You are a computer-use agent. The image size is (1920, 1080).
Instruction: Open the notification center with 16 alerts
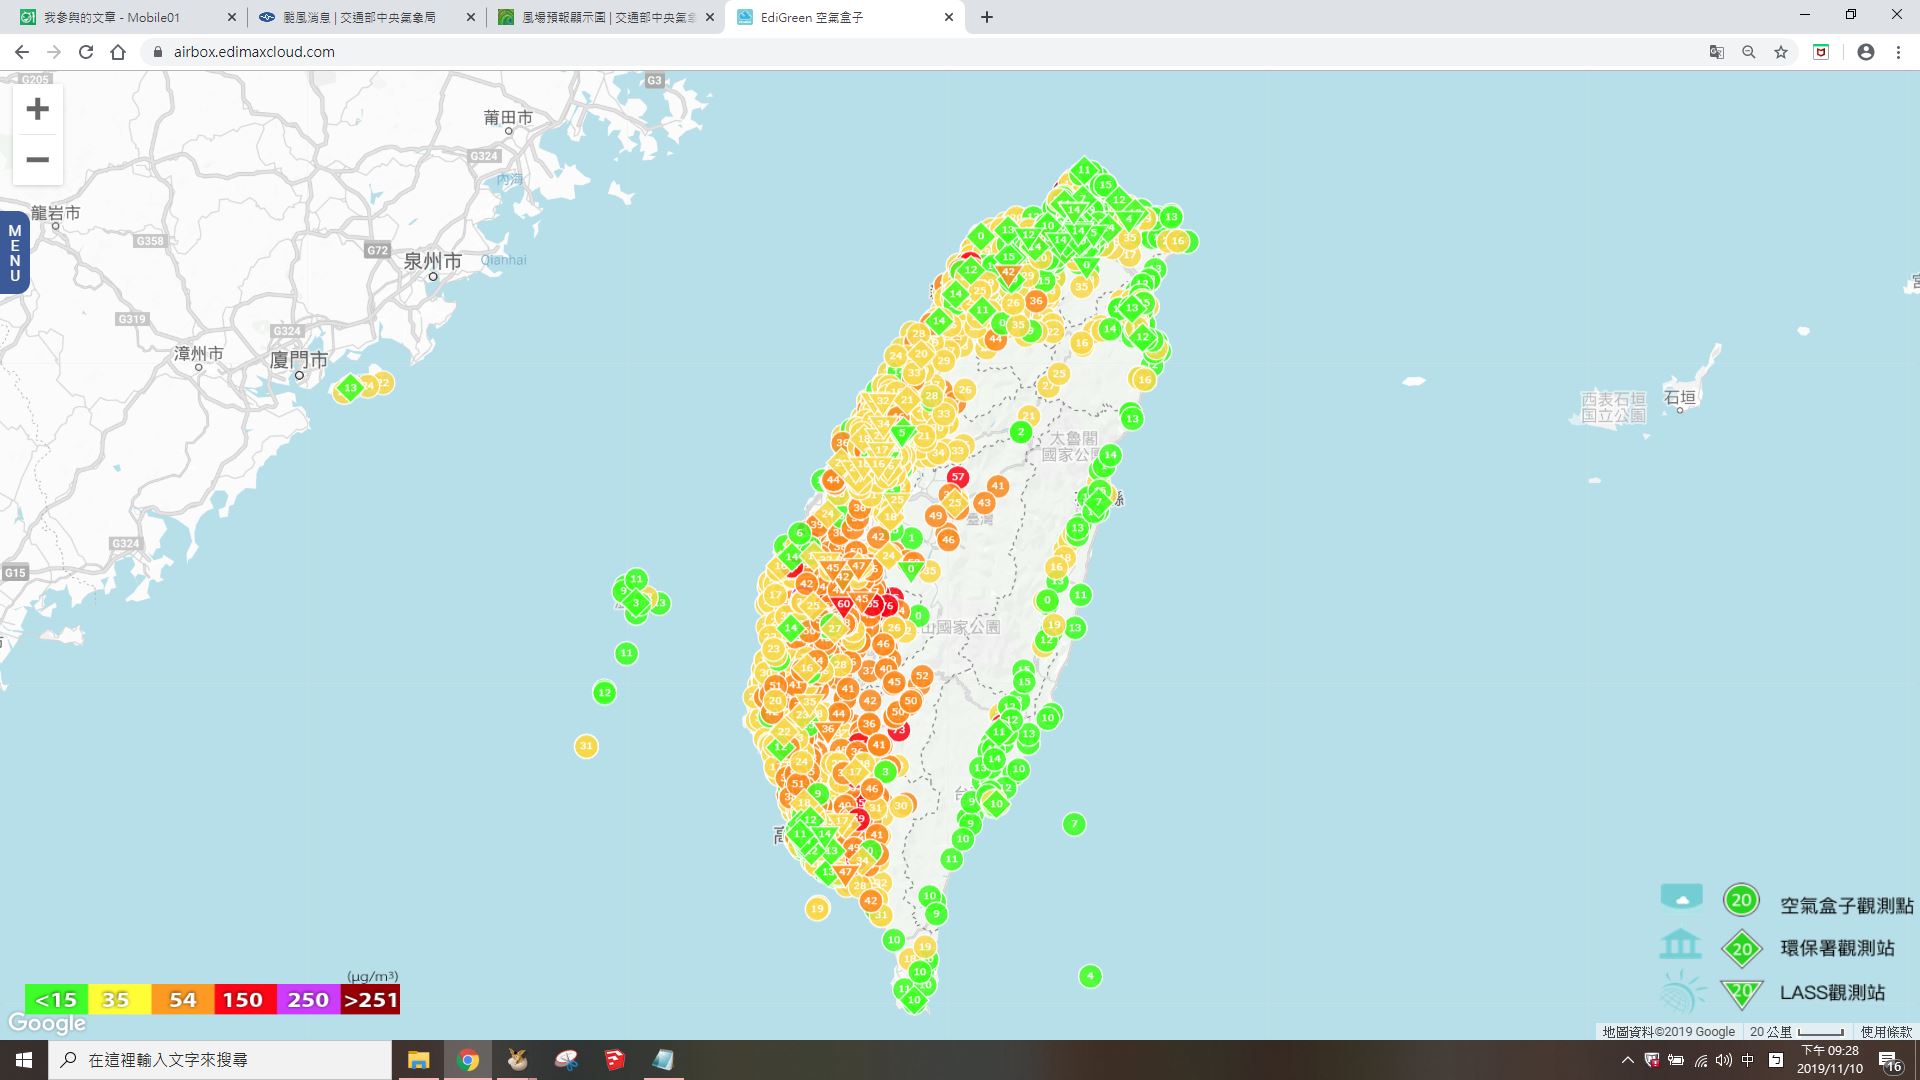1890,1061
